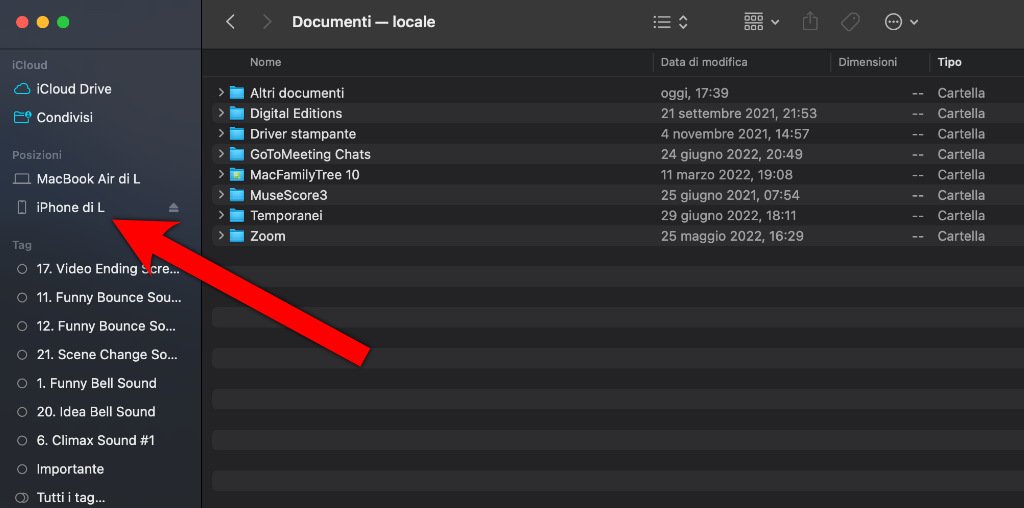Screen dimensions: 1024x508
Task: Select the 17. Video Ending tag
Action: [98, 269]
